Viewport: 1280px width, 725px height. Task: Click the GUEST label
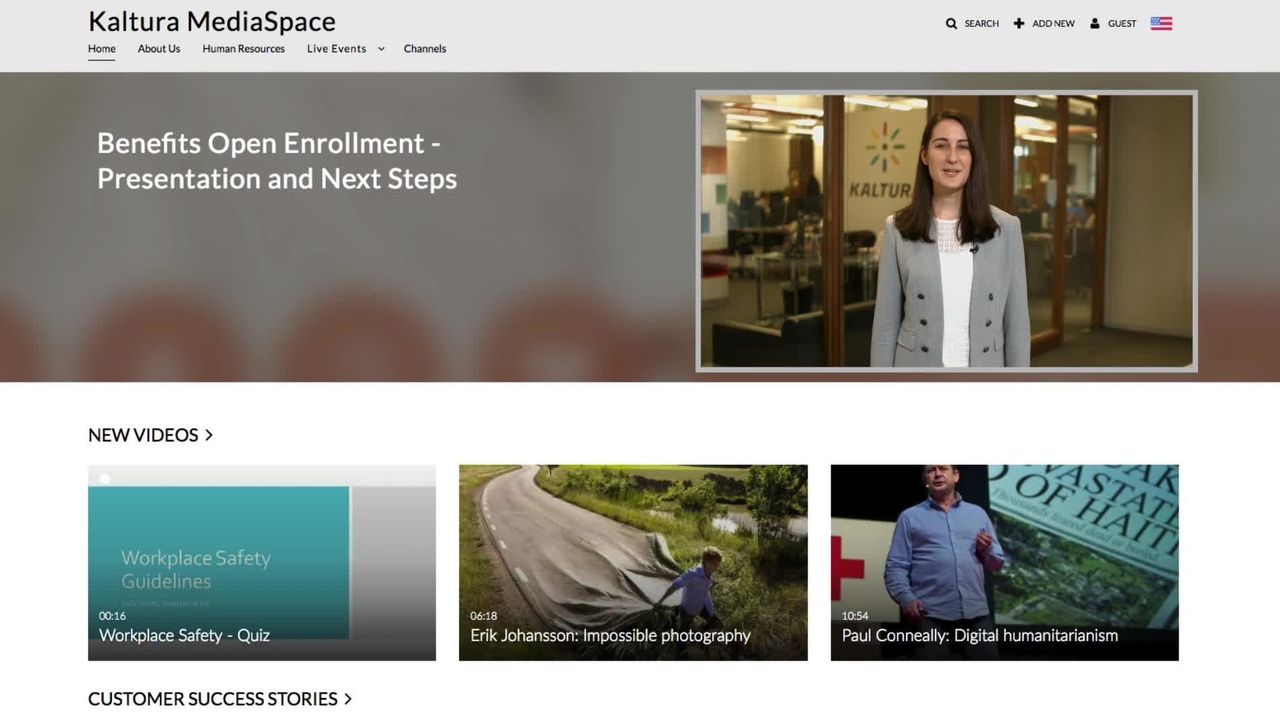tap(1122, 23)
